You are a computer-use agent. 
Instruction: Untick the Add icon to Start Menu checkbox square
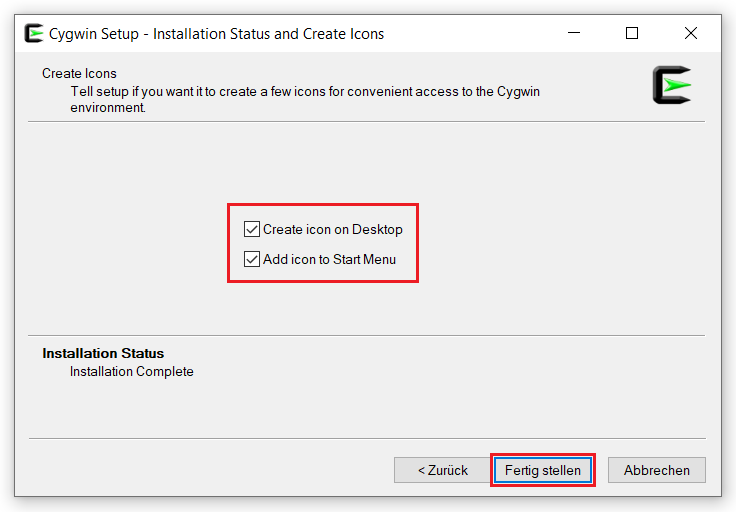252,260
